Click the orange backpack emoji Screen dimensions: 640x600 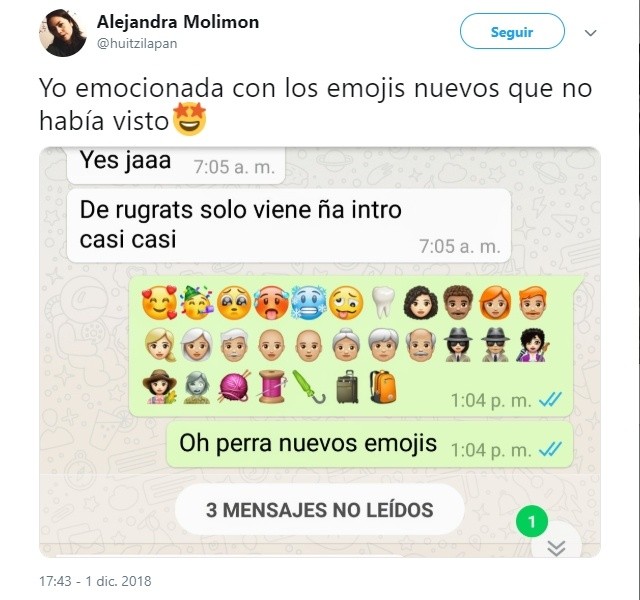click(x=383, y=387)
